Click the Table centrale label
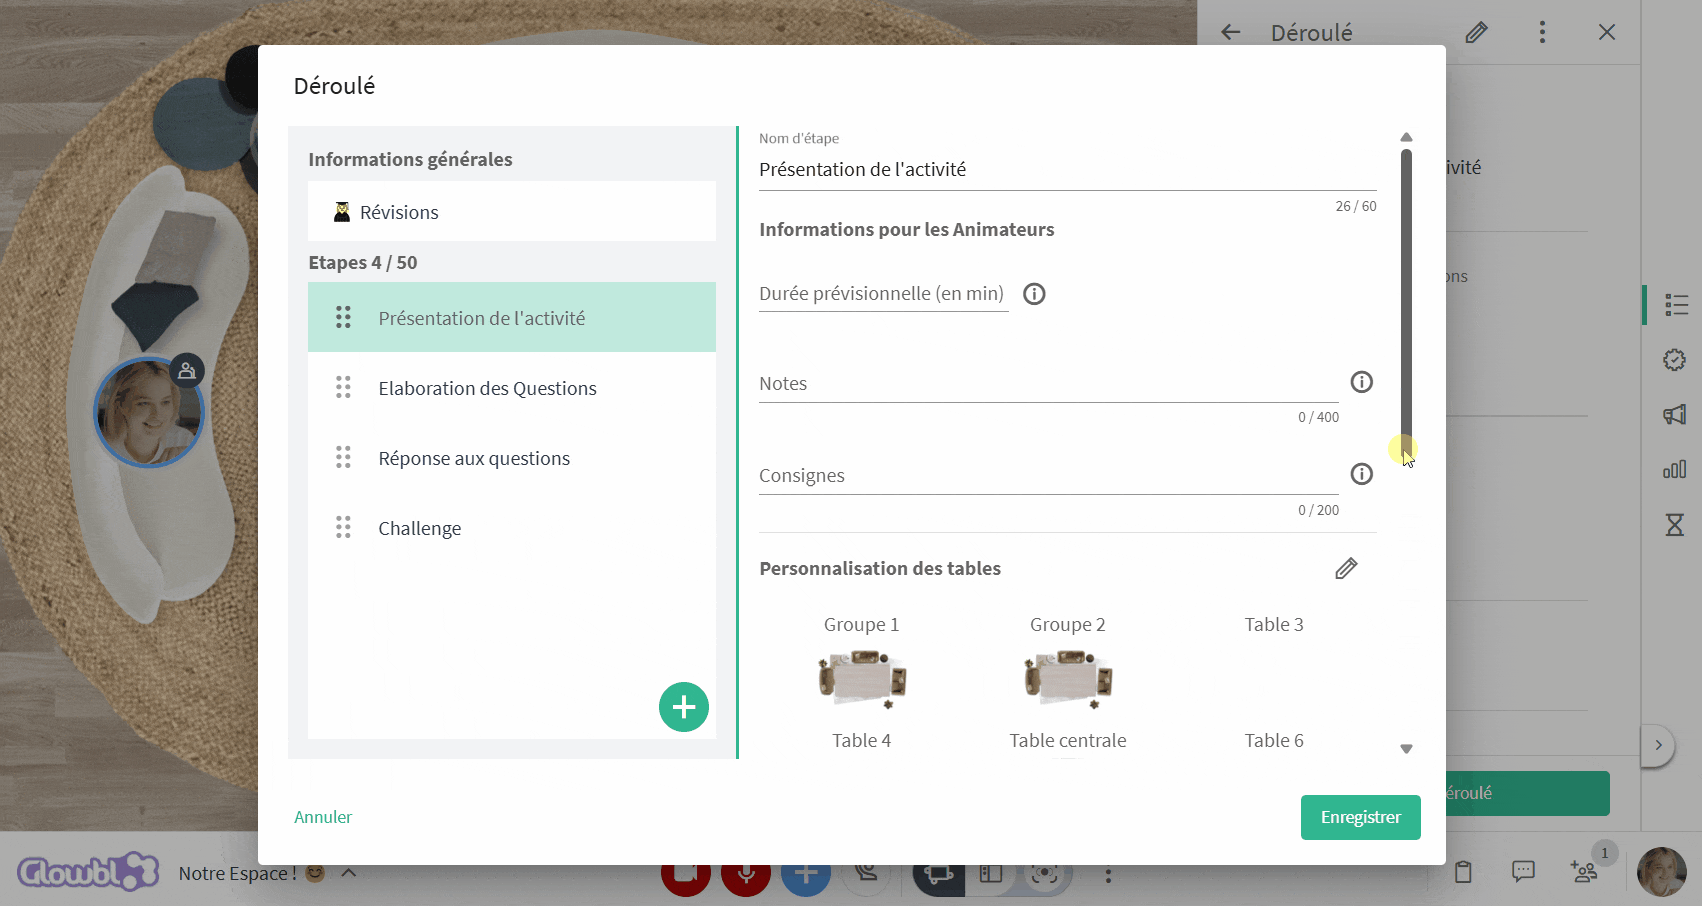The image size is (1702, 906). [1067, 740]
